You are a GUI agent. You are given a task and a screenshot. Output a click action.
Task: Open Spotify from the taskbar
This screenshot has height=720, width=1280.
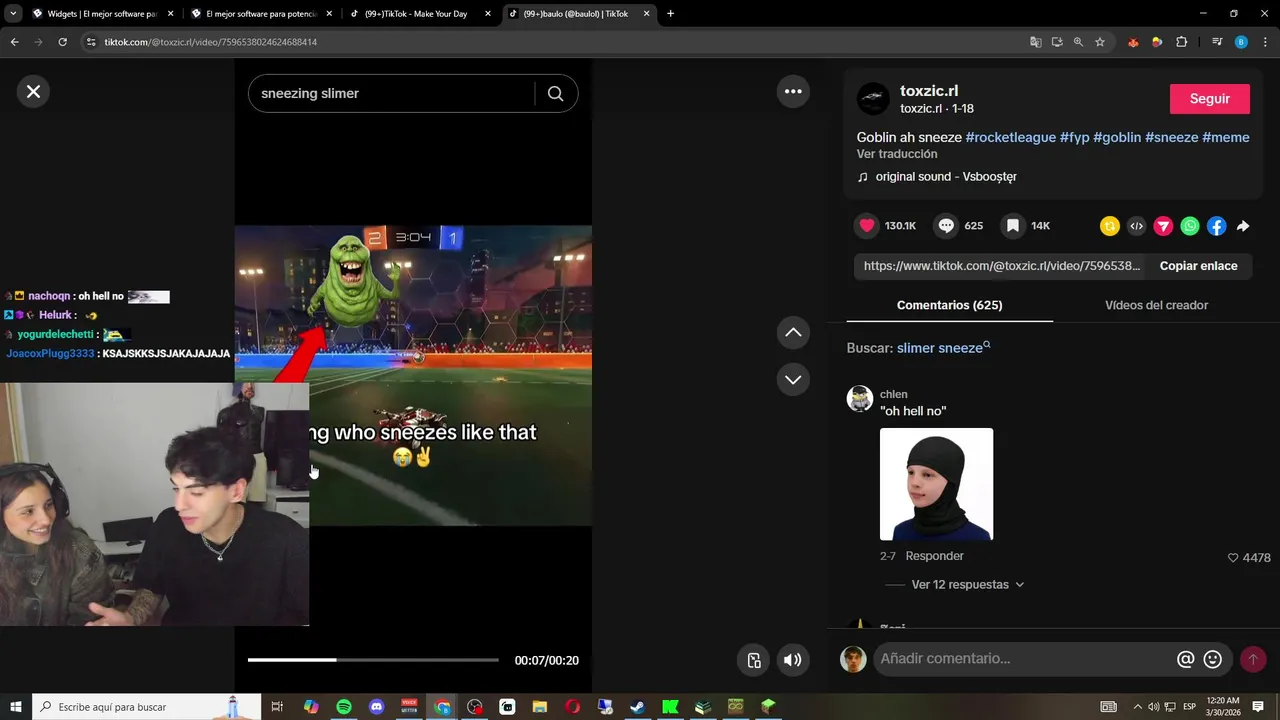pos(344,707)
